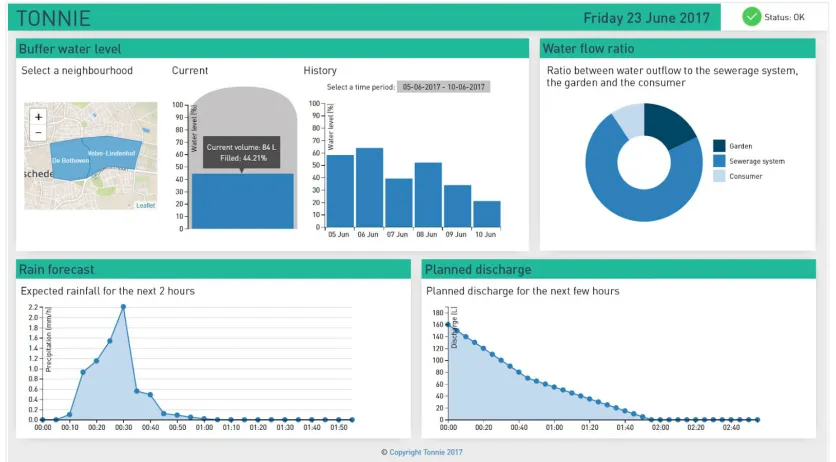836x462 pixels.
Task: Click the Garden legend label
Action: pyautogui.click(x=741, y=146)
